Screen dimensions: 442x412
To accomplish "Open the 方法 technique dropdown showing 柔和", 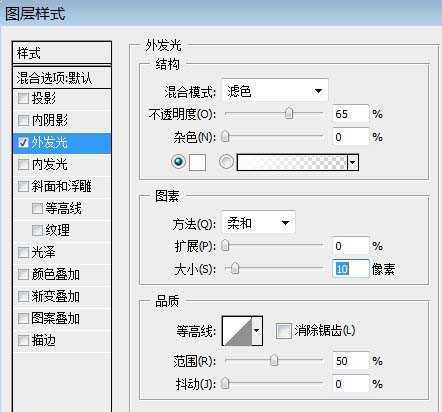I will pyautogui.click(x=258, y=223).
